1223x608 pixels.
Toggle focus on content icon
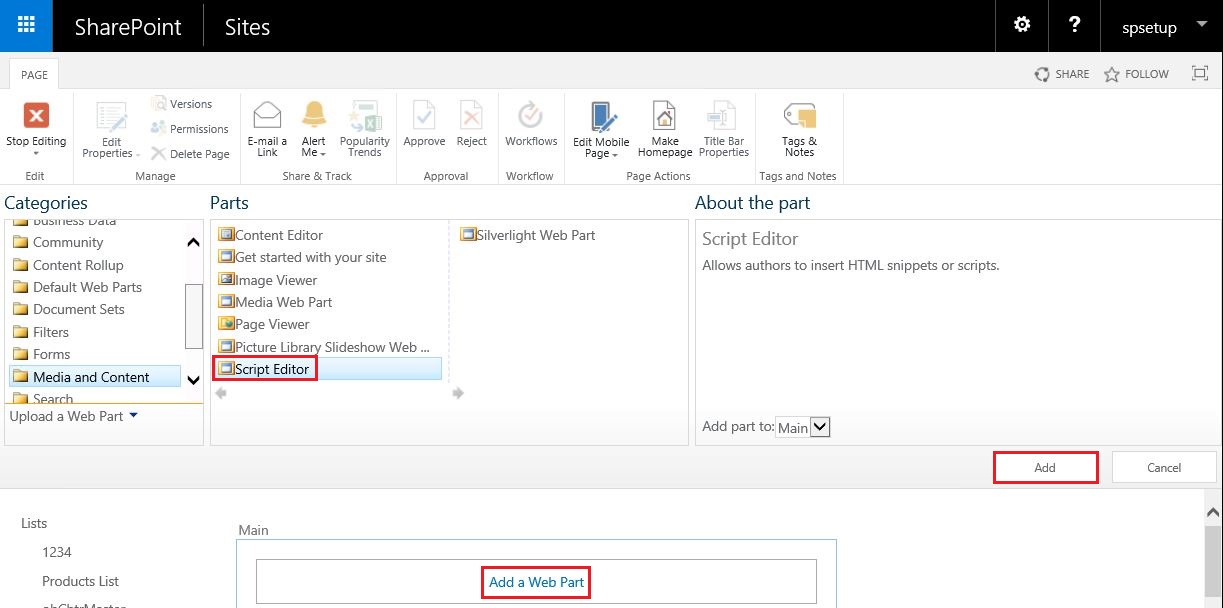[x=1200, y=73]
